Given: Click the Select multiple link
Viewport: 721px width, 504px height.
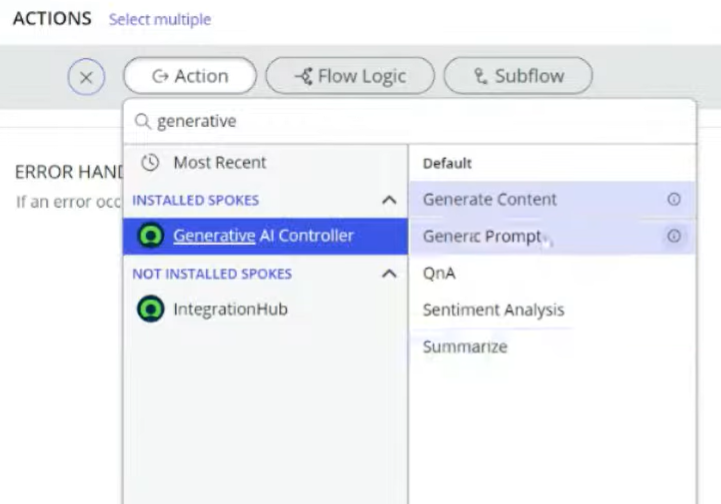Looking at the screenshot, I should (x=160, y=19).
